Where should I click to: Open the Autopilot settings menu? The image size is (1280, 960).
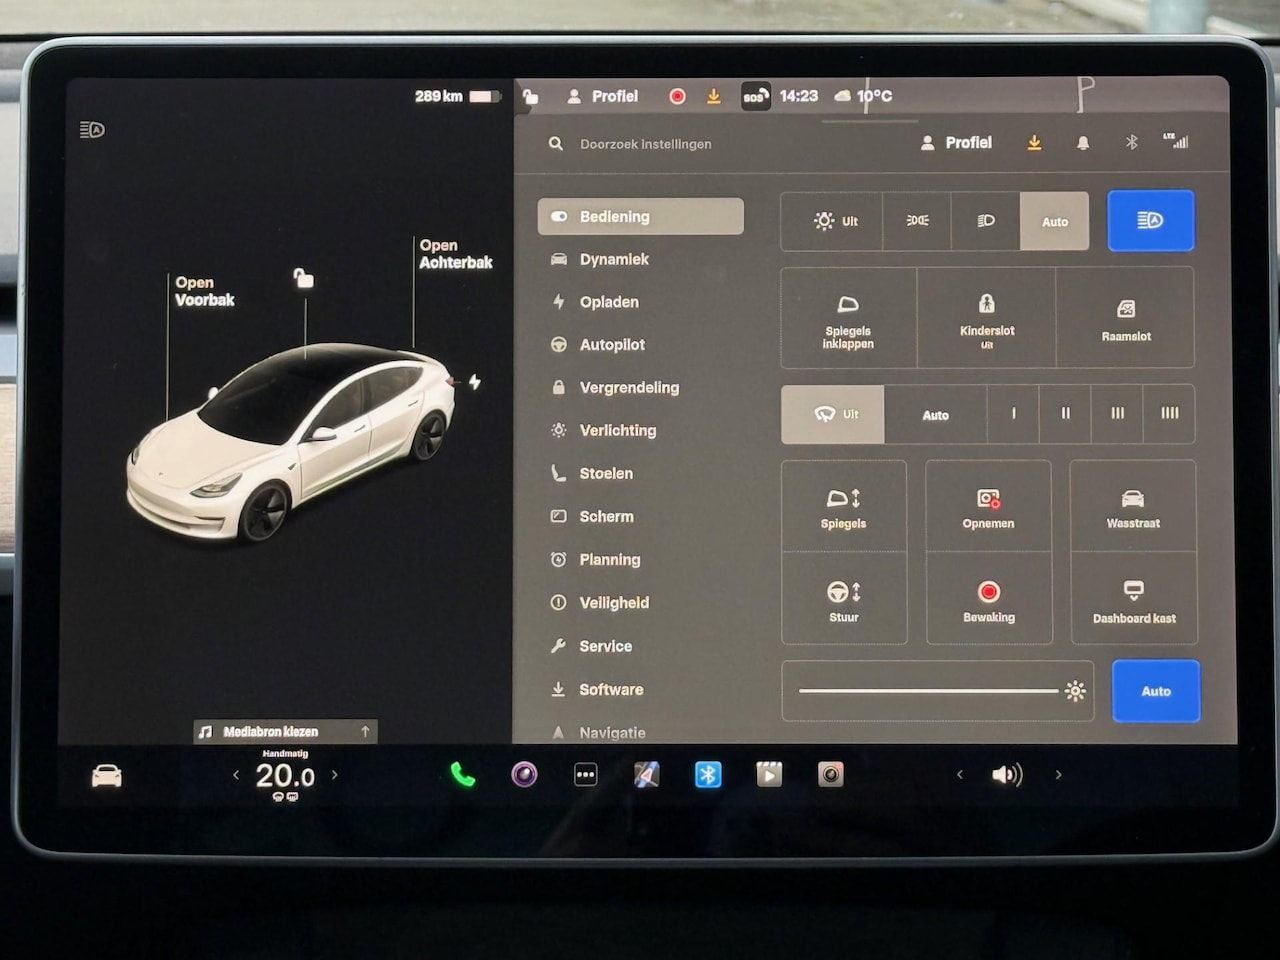(x=612, y=345)
